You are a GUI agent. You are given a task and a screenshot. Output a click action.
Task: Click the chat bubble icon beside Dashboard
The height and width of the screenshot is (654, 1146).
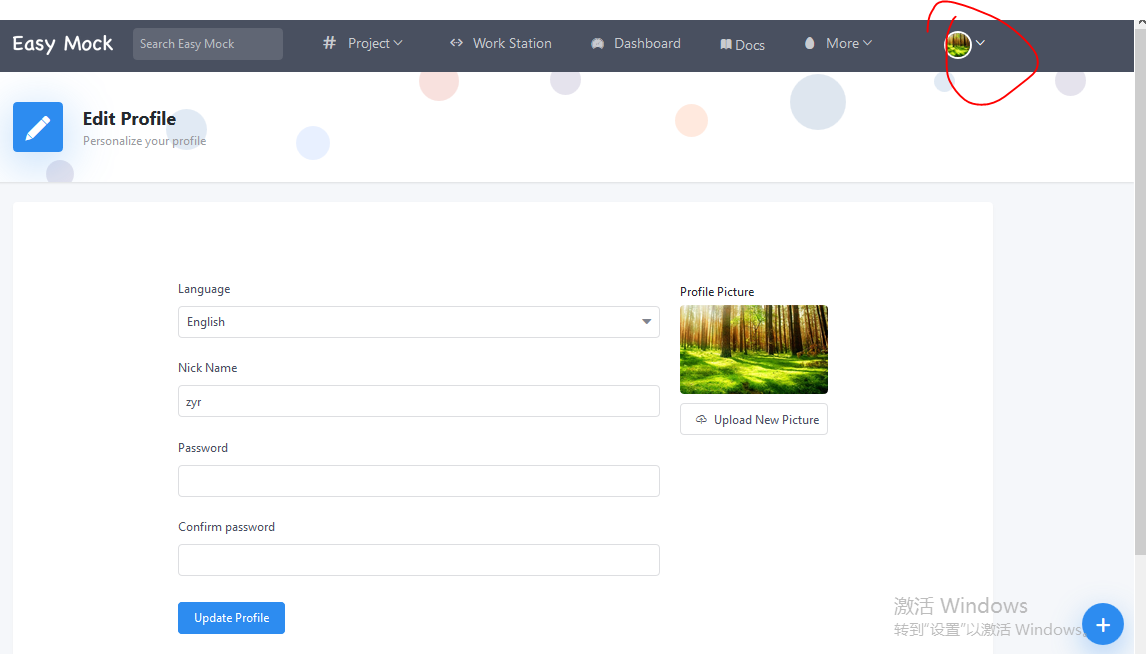[598, 42]
